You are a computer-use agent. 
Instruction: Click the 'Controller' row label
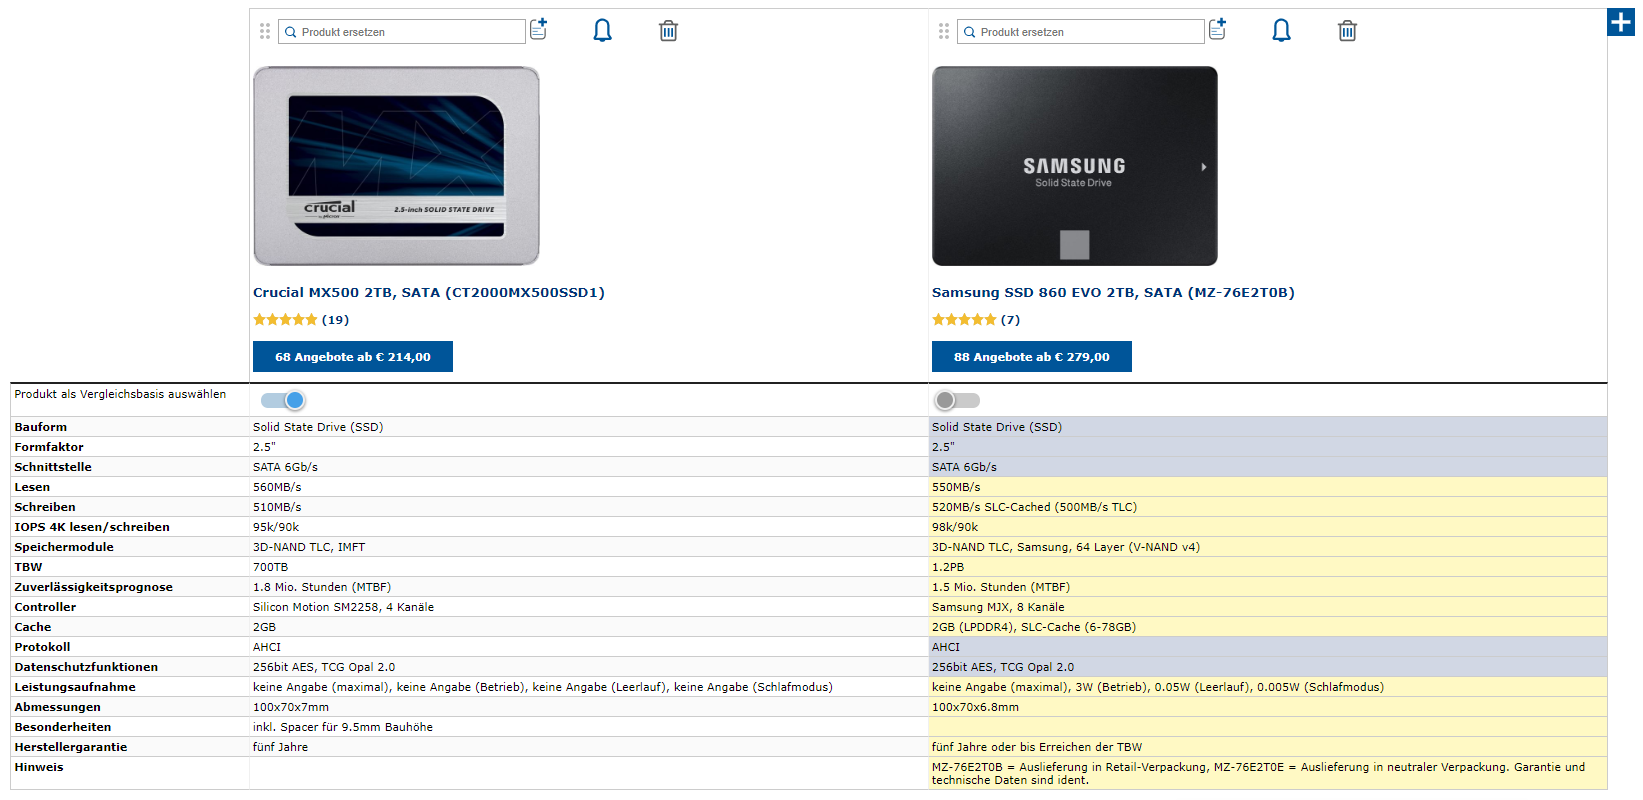45,607
